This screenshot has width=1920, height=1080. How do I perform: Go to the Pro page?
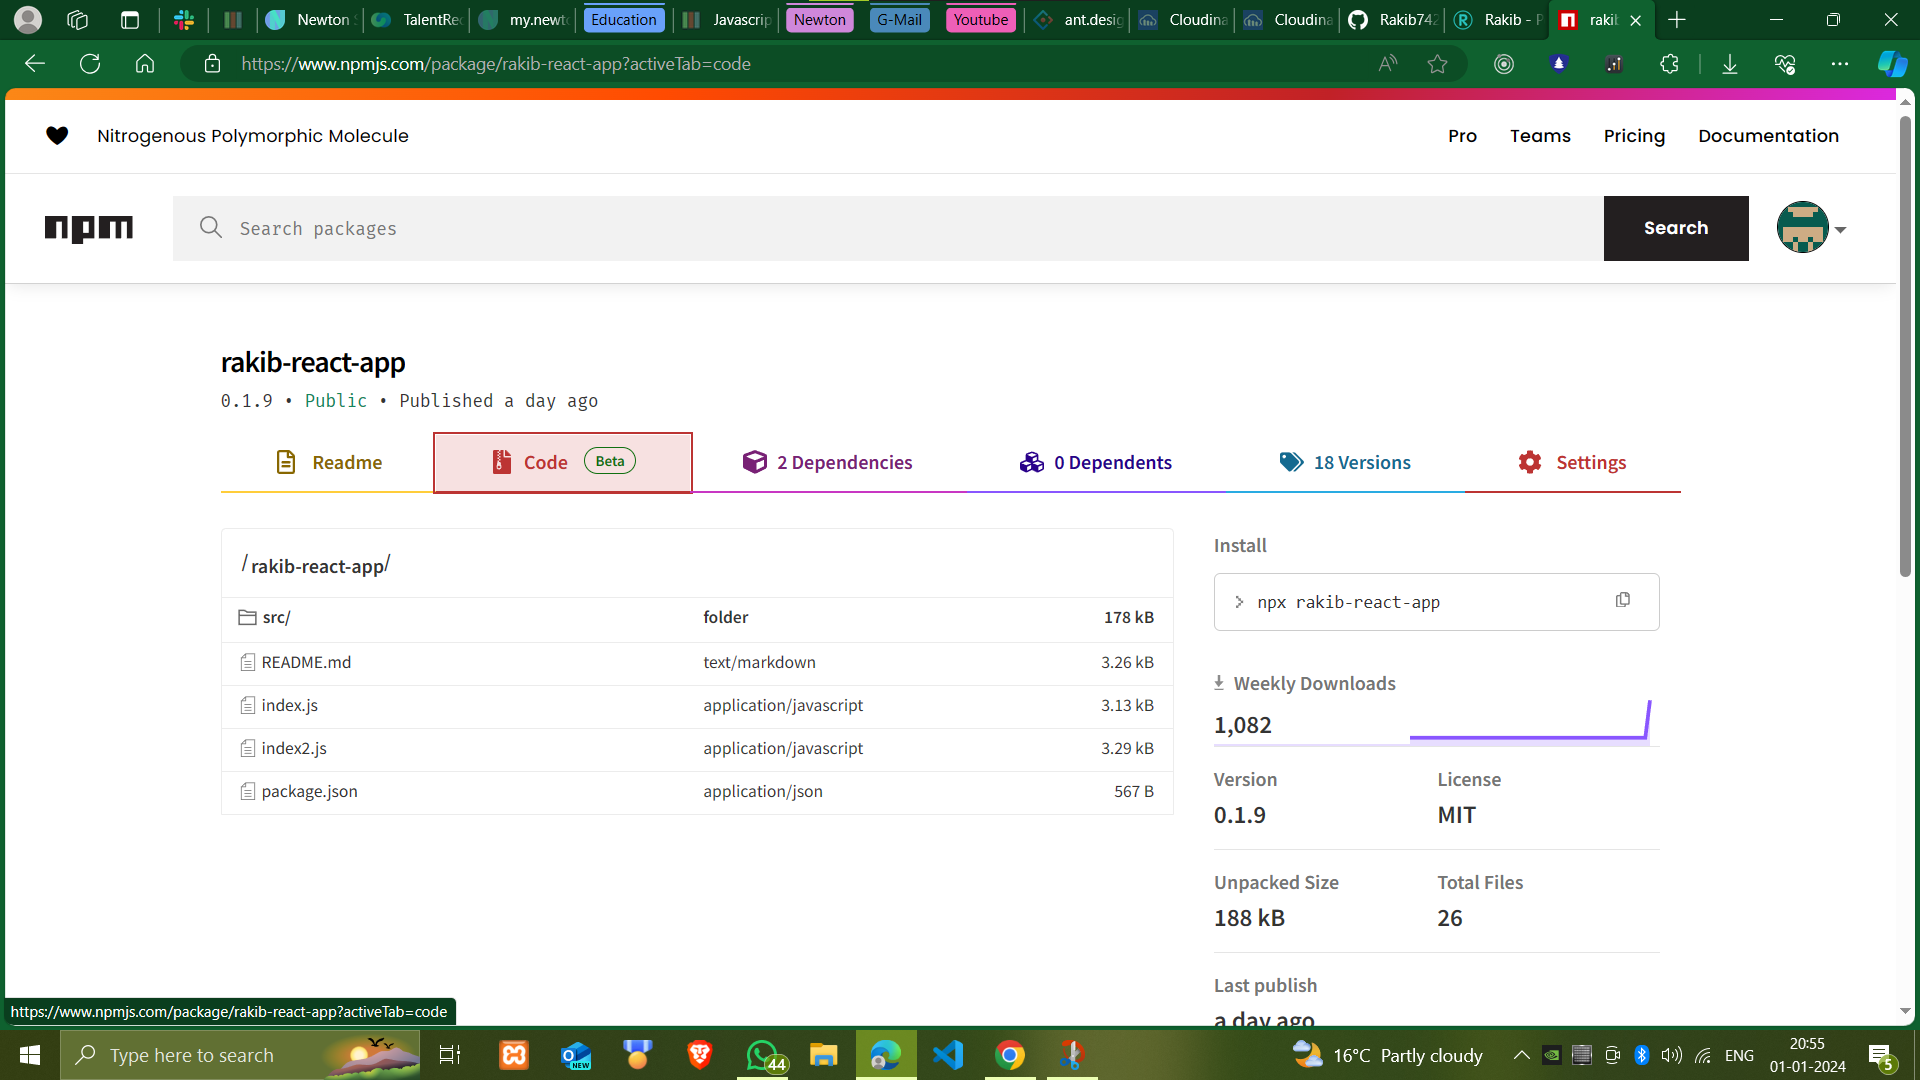(1462, 136)
